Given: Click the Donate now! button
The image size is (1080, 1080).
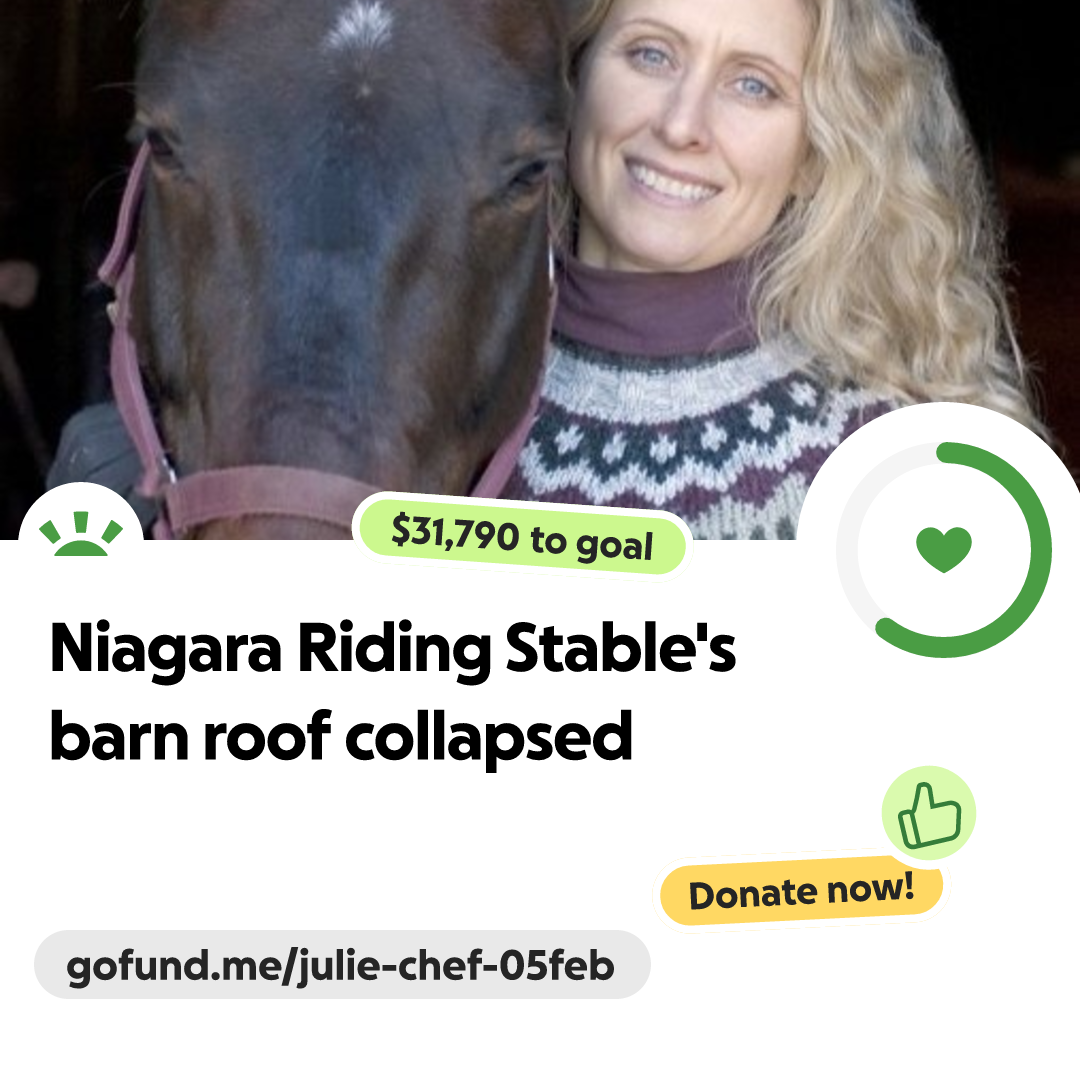Looking at the screenshot, I should 801,892.
